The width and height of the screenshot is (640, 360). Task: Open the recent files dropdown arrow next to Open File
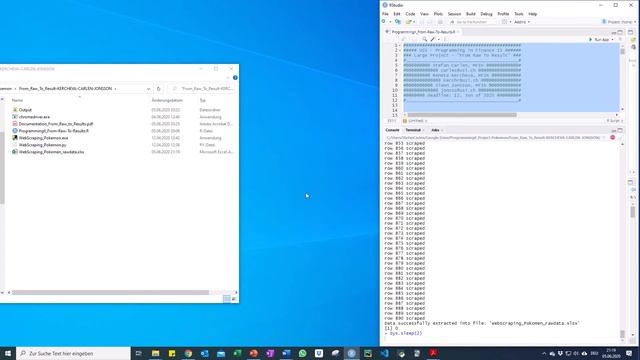pos(414,22)
